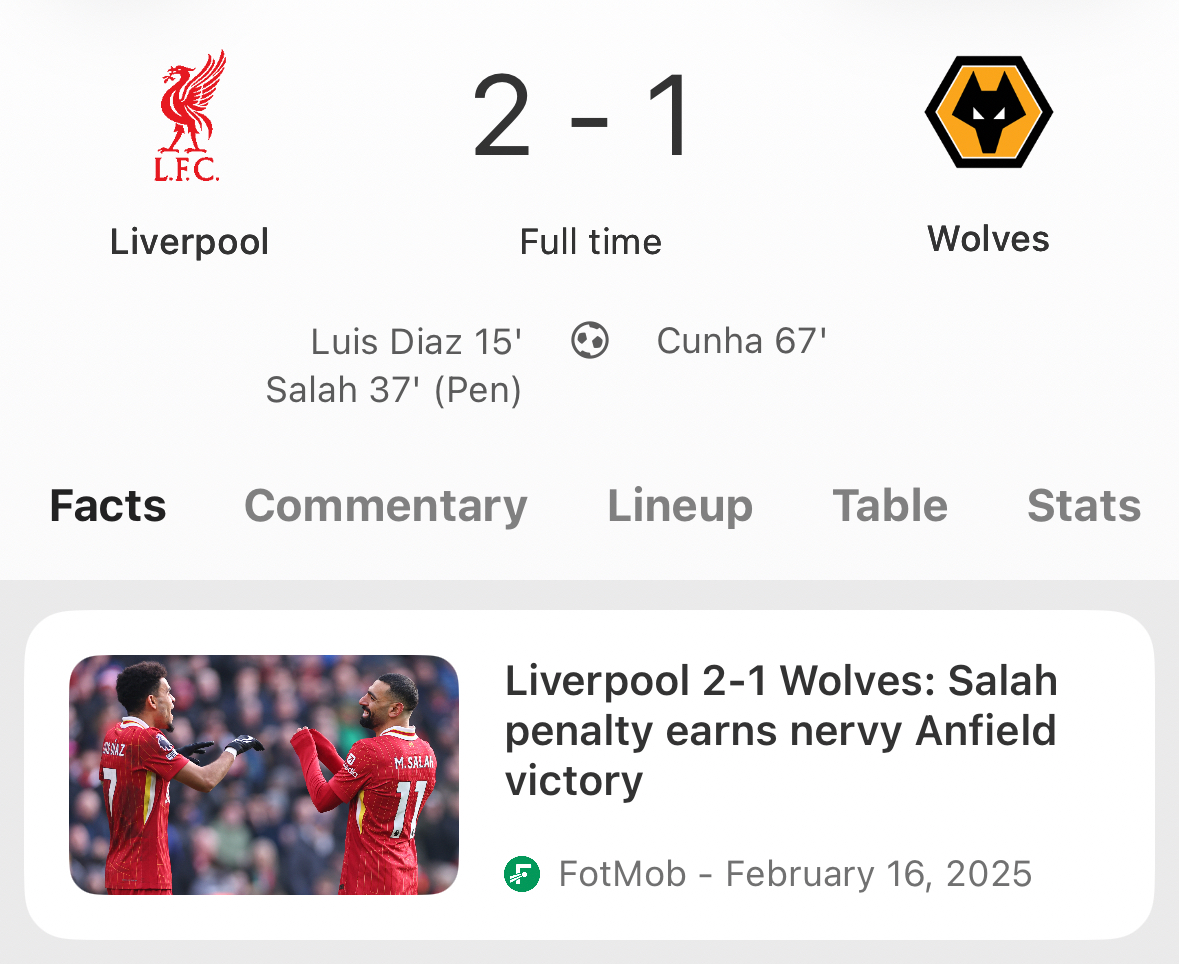Screen dimensions: 1179x964
Task: Click the Luis Diaz 15' goal entry
Action: click(416, 342)
